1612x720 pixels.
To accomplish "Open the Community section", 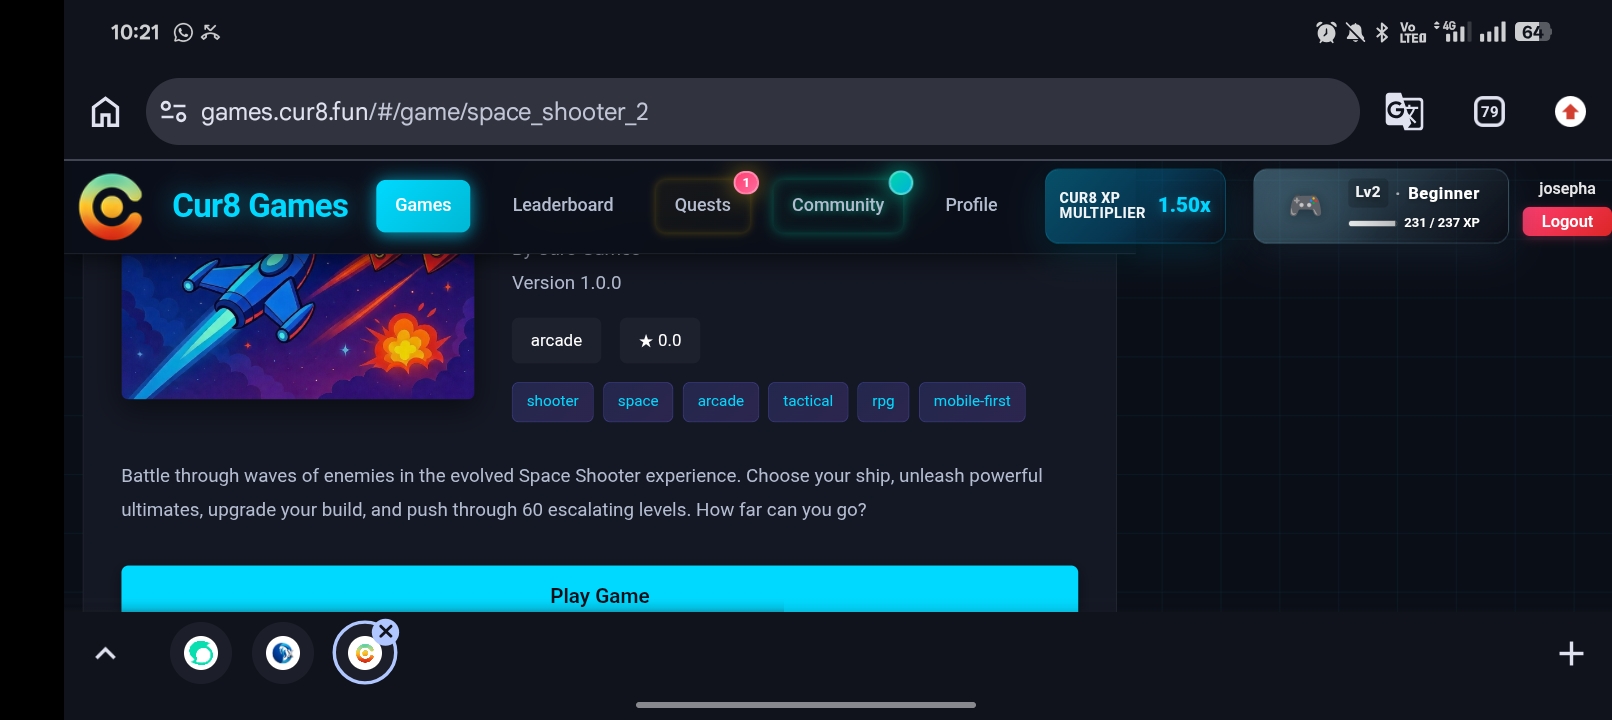I will (838, 206).
